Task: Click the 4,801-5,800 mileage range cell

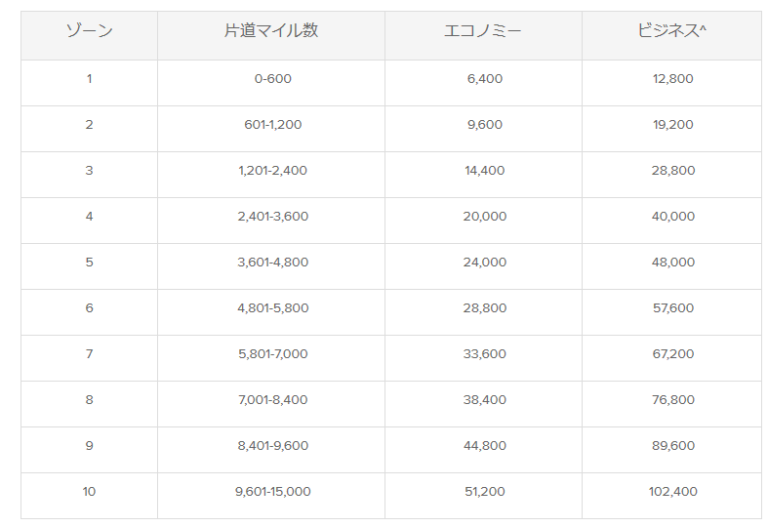Action: 272,308
